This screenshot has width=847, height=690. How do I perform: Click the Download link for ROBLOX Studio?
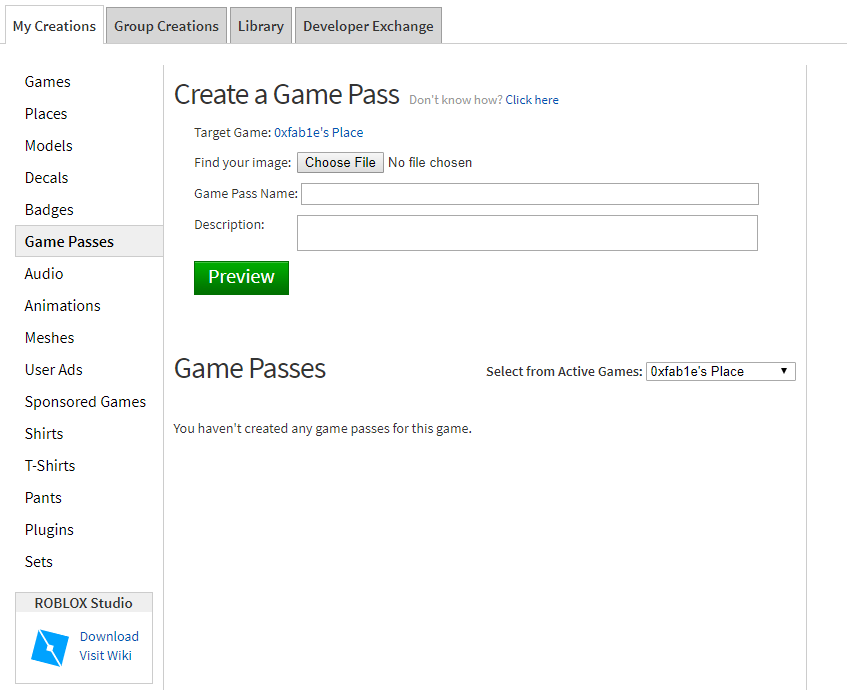109,637
